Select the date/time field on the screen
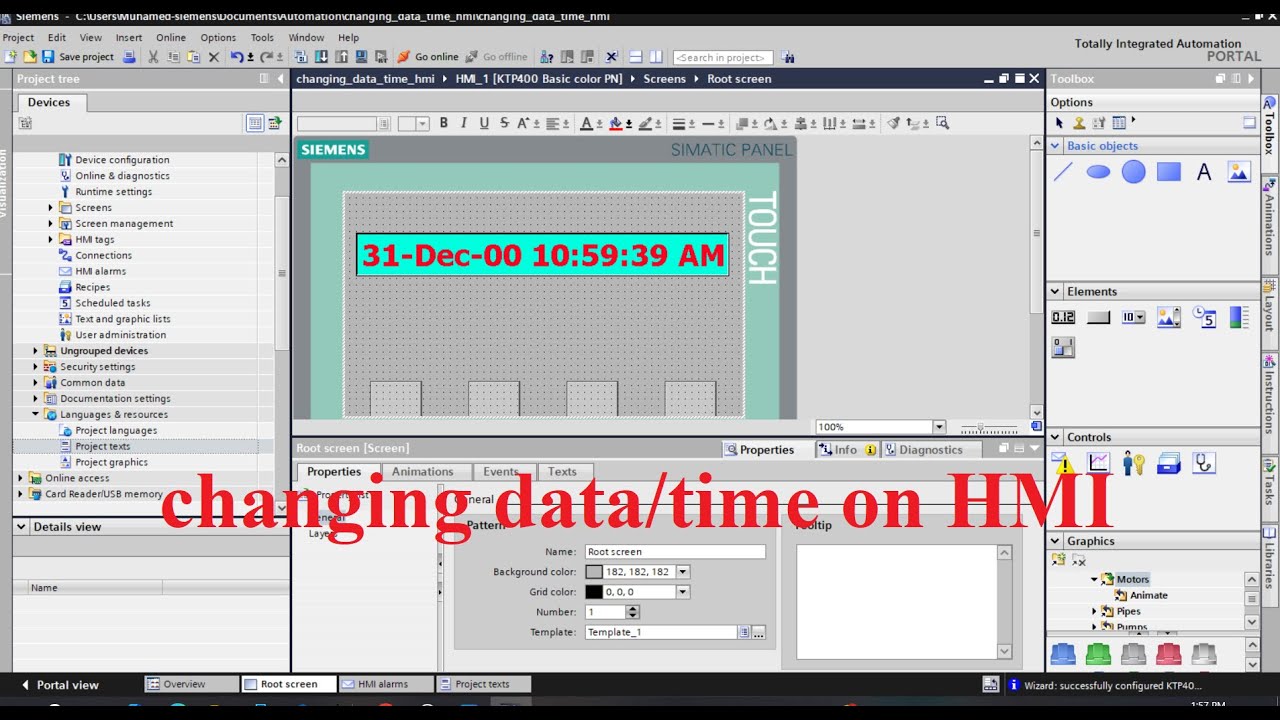 pyautogui.click(x=542, y=255)
